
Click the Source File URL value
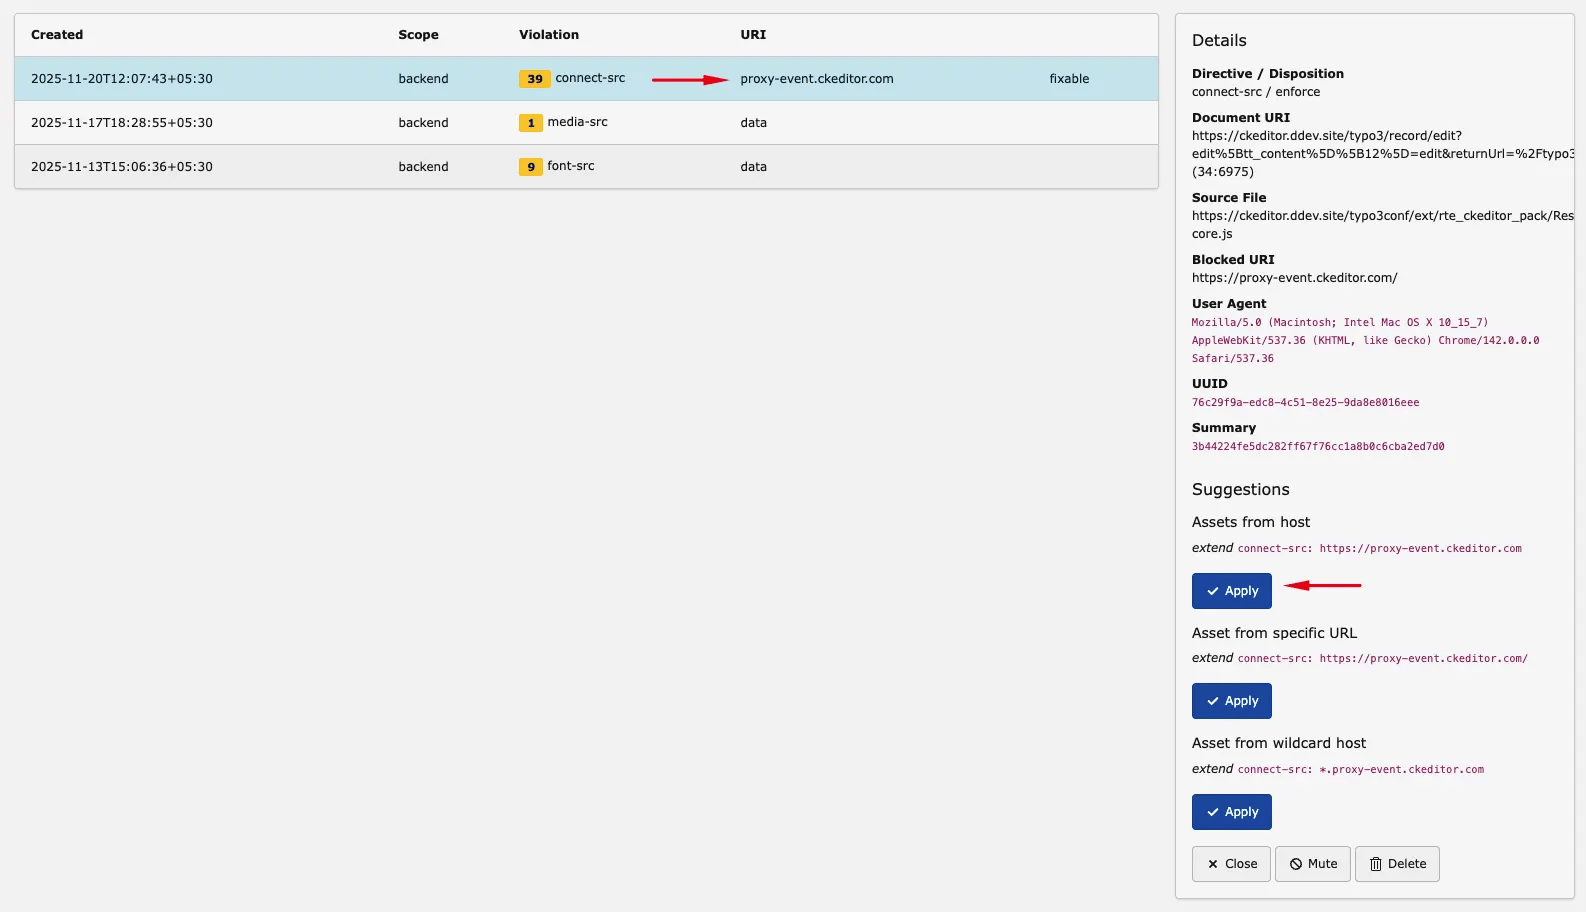click(x=1383, y=225)
